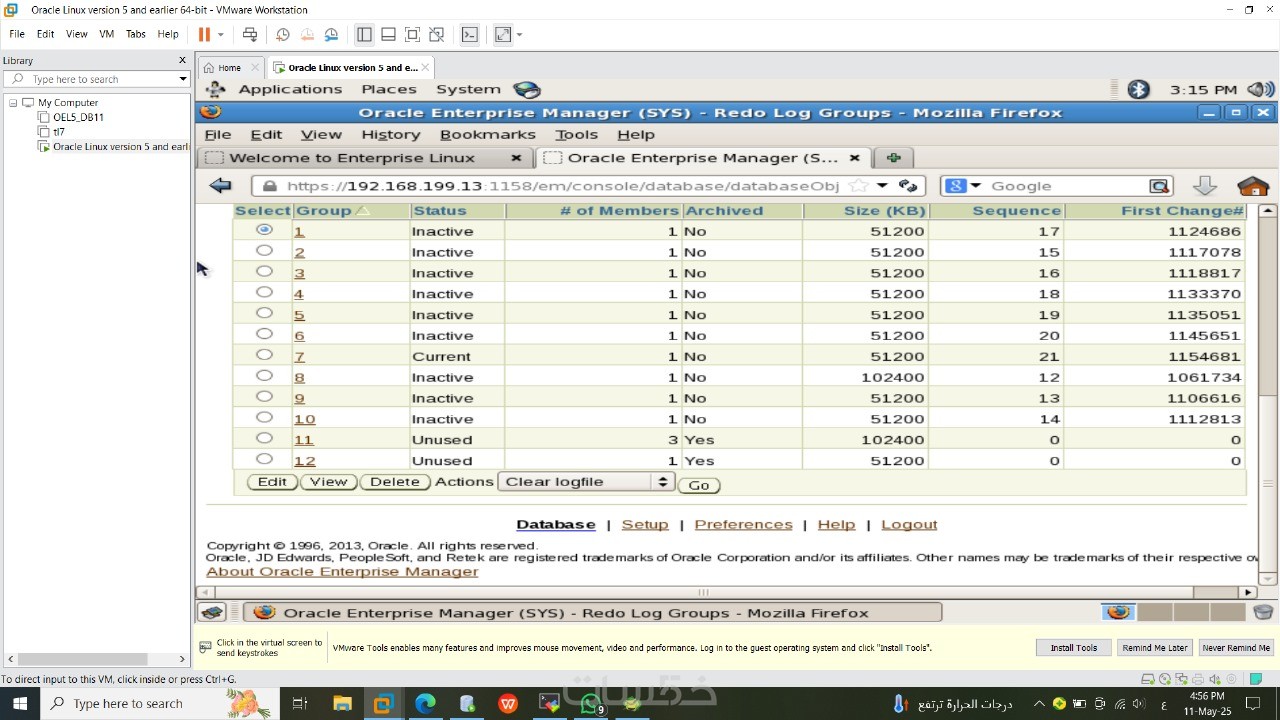Open the Firefox downloads arrow icon
The height and width of the screenshot is (720, 1280).
(1204, 185)
